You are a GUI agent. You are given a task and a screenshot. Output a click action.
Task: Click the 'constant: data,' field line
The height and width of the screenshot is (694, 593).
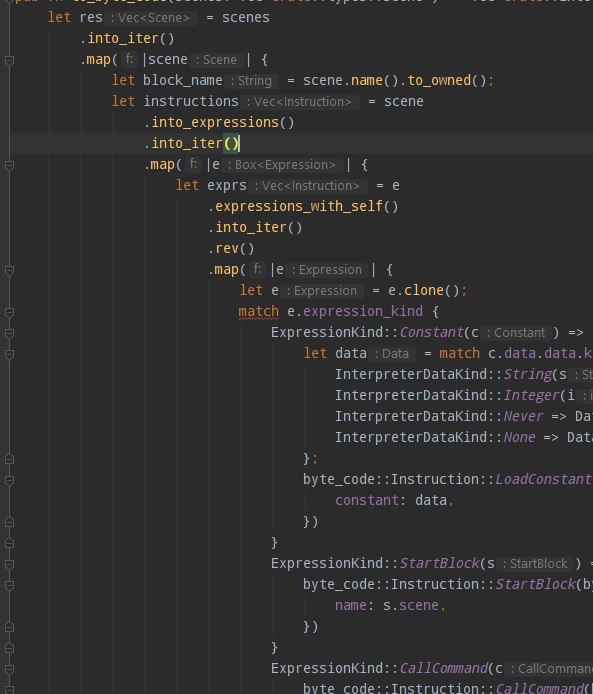(394, 501)
